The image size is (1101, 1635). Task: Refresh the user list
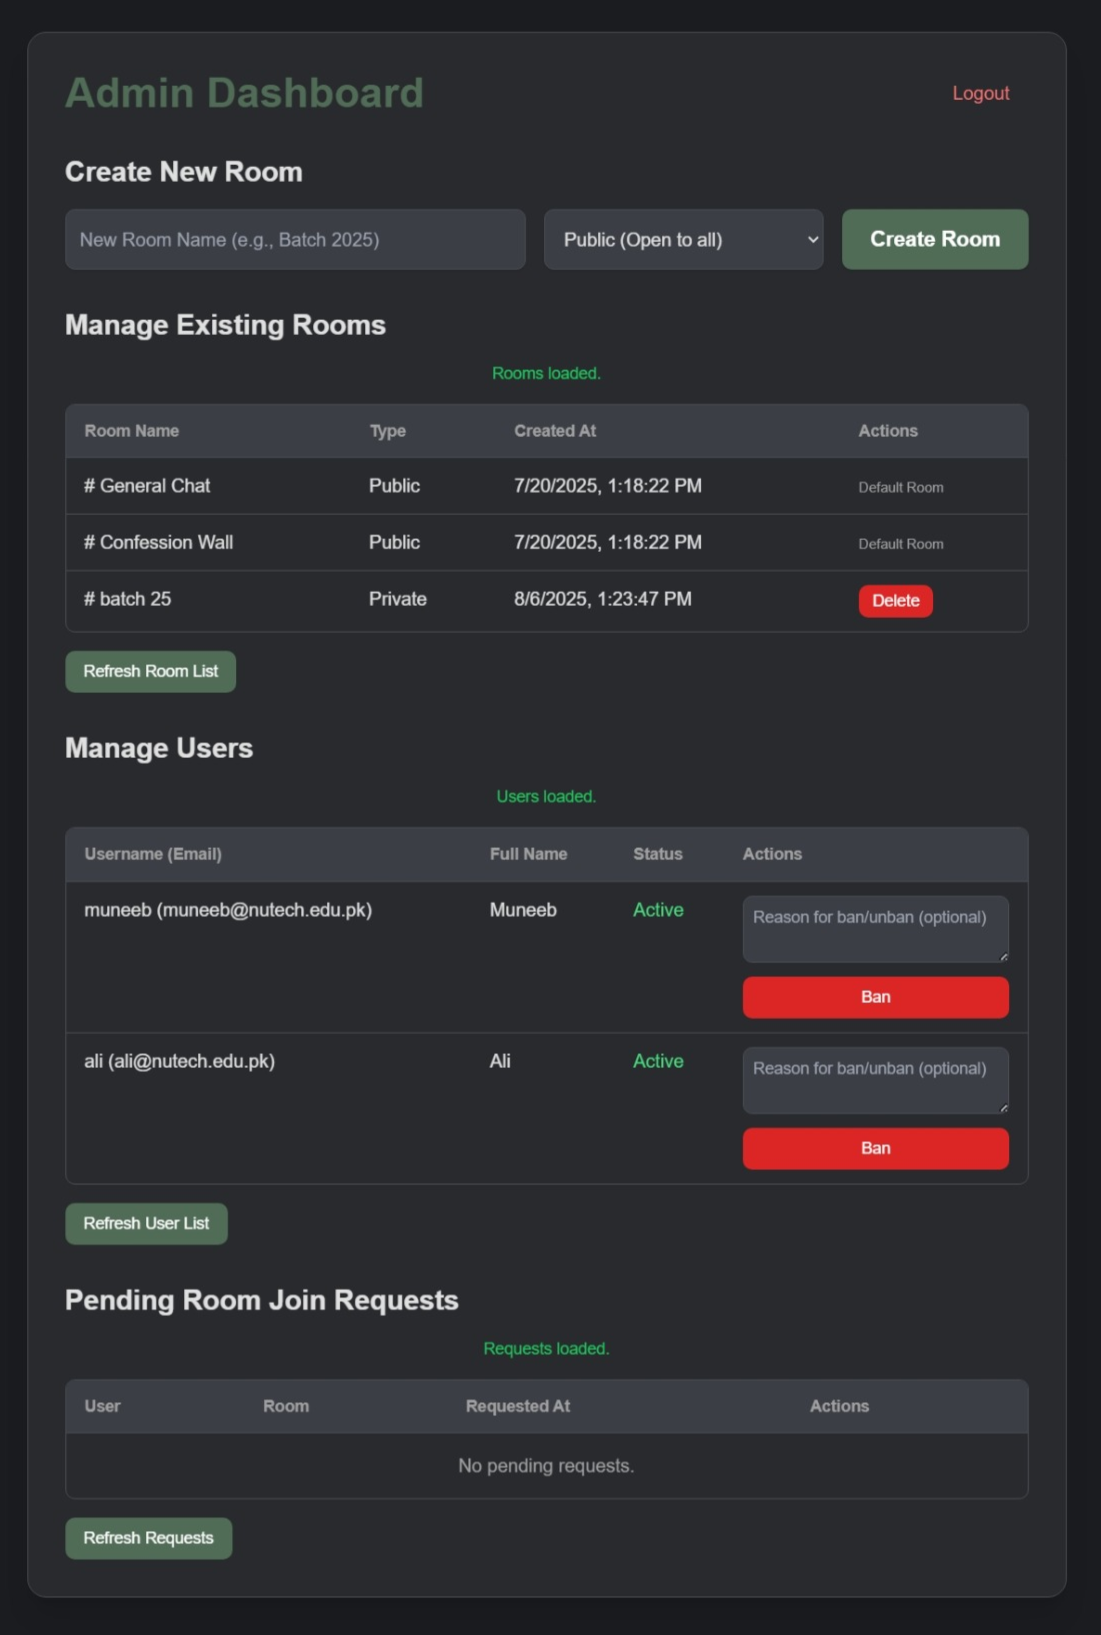pyautogui.click(x=146, y=1223)
